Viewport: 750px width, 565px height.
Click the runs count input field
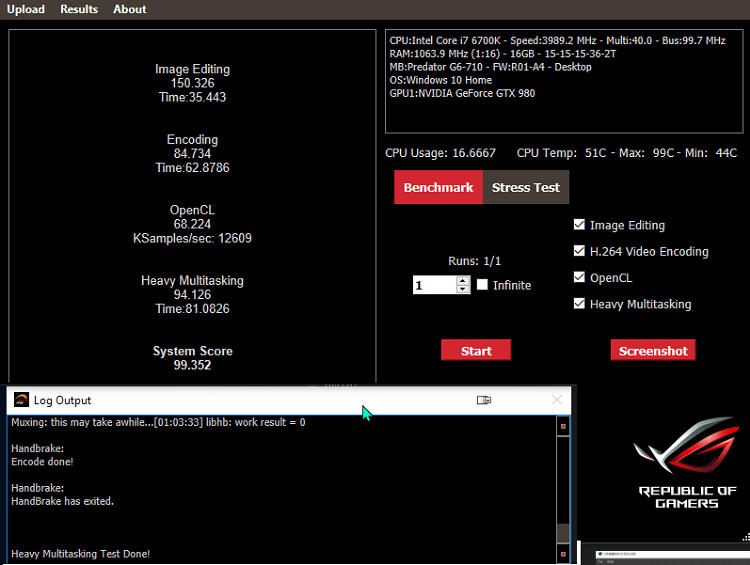[x=434, y=285]
